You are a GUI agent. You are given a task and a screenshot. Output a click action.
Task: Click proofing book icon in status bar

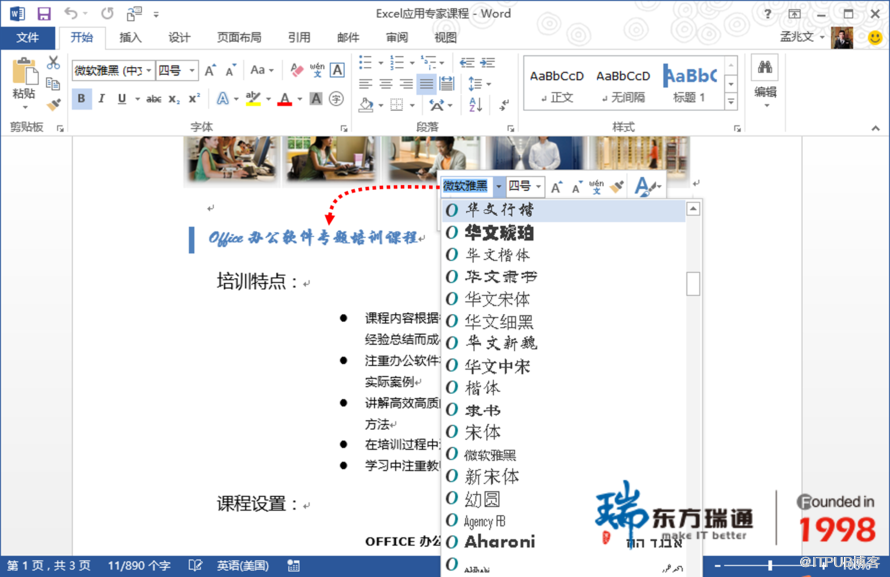point(195,566)
